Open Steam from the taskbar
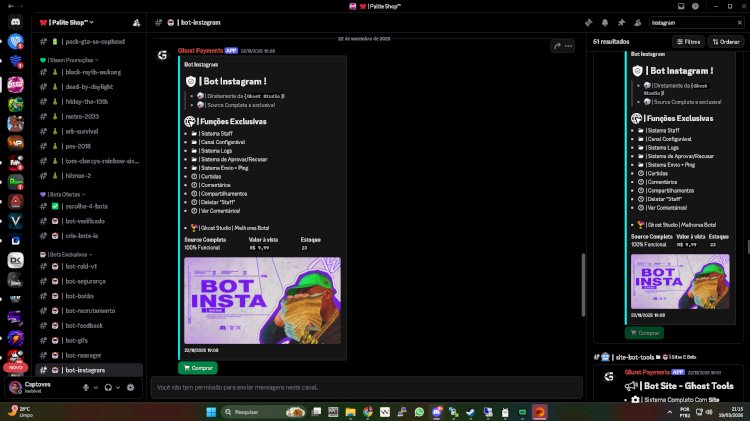The image size is (750, 421). [471, 412]
